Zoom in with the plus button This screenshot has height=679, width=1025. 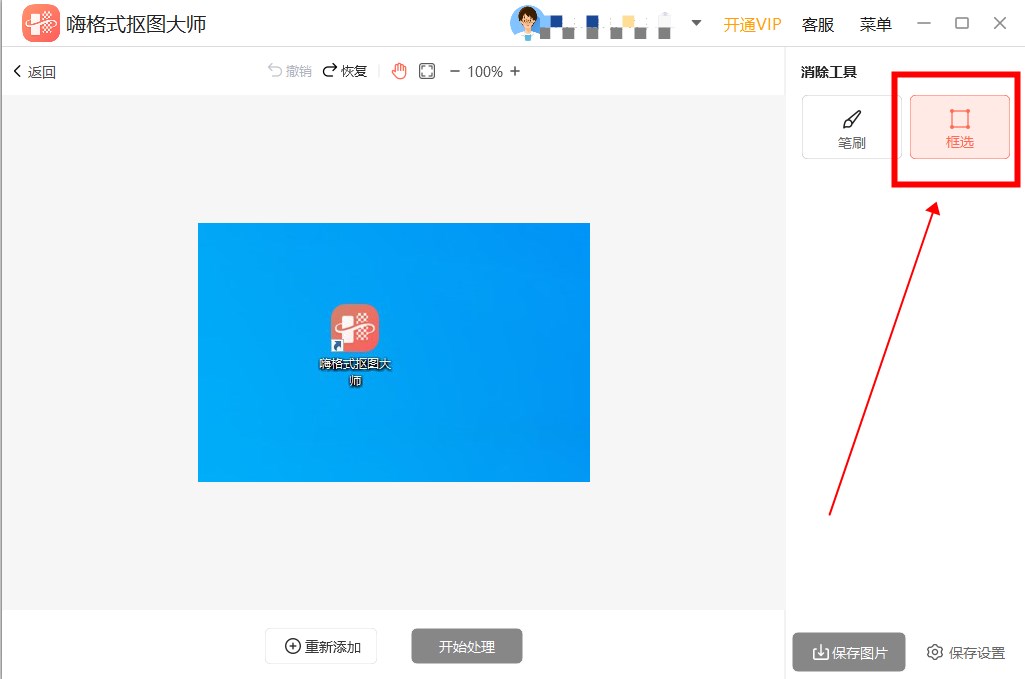point(515,71)
